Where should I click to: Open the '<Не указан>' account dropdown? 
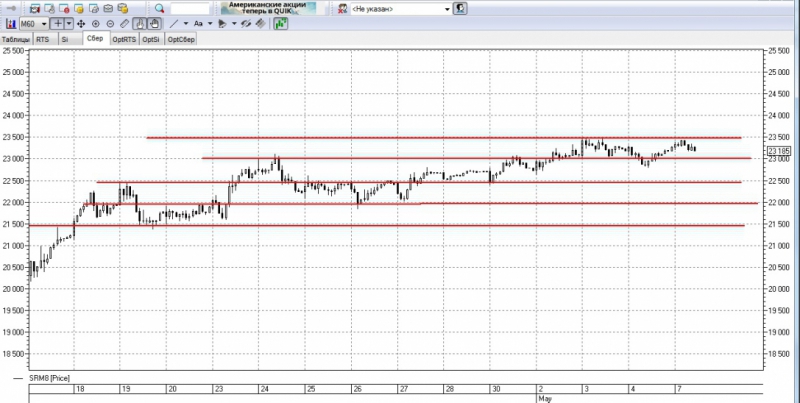pyautogui.click(x=401, y=9)
